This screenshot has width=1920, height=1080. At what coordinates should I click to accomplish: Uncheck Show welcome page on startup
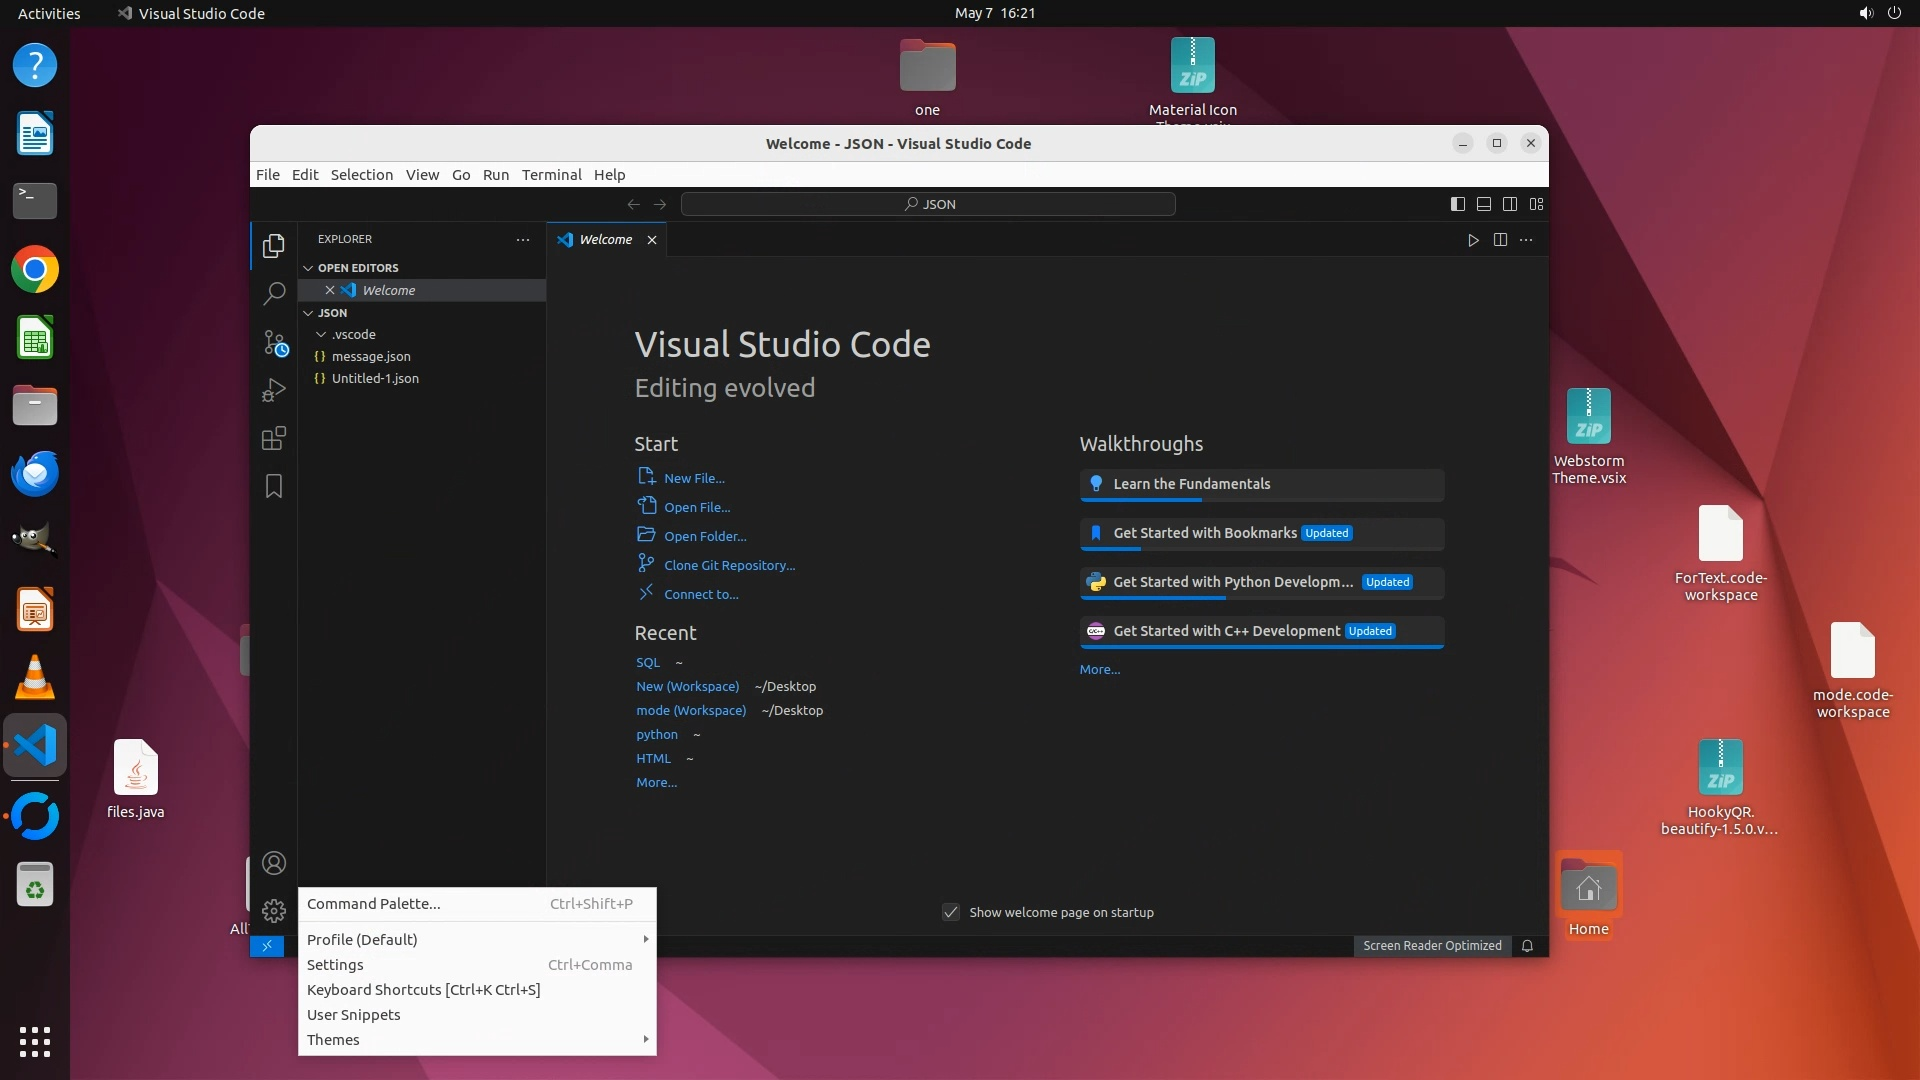(x=951, y=912)
